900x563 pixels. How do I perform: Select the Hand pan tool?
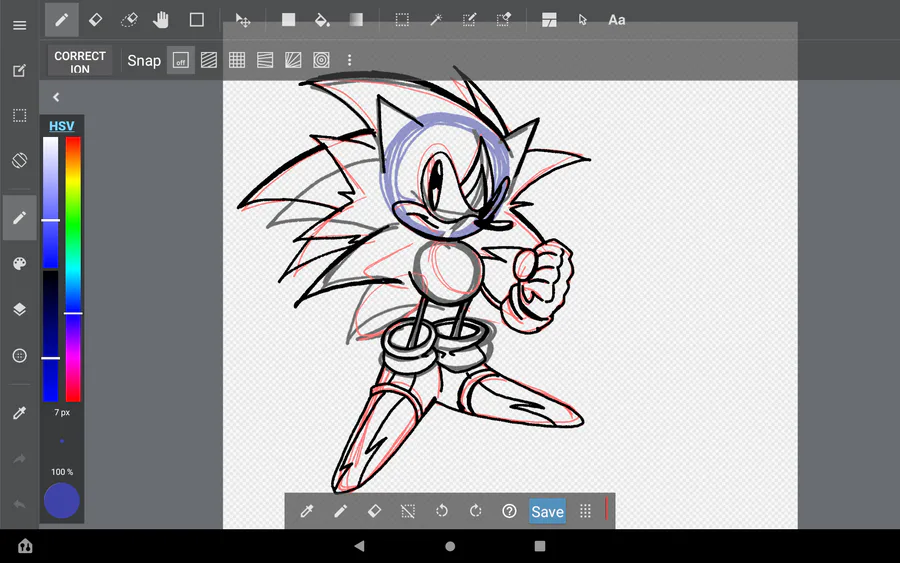click(161, 20)
